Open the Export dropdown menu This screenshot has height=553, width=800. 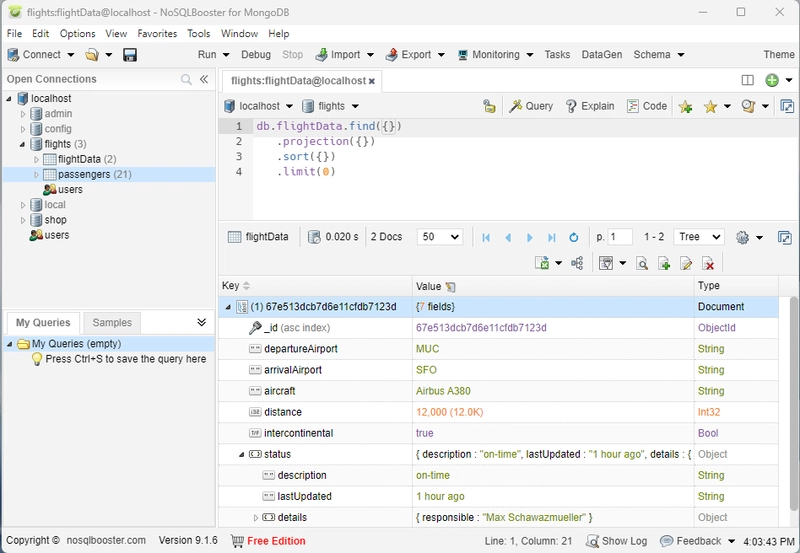[x=441, y=55]
